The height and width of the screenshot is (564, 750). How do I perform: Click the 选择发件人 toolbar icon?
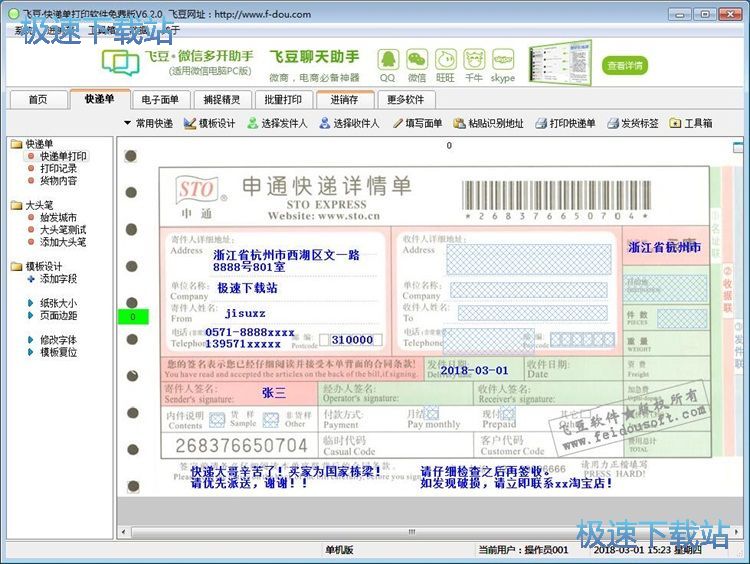[252, 123]
